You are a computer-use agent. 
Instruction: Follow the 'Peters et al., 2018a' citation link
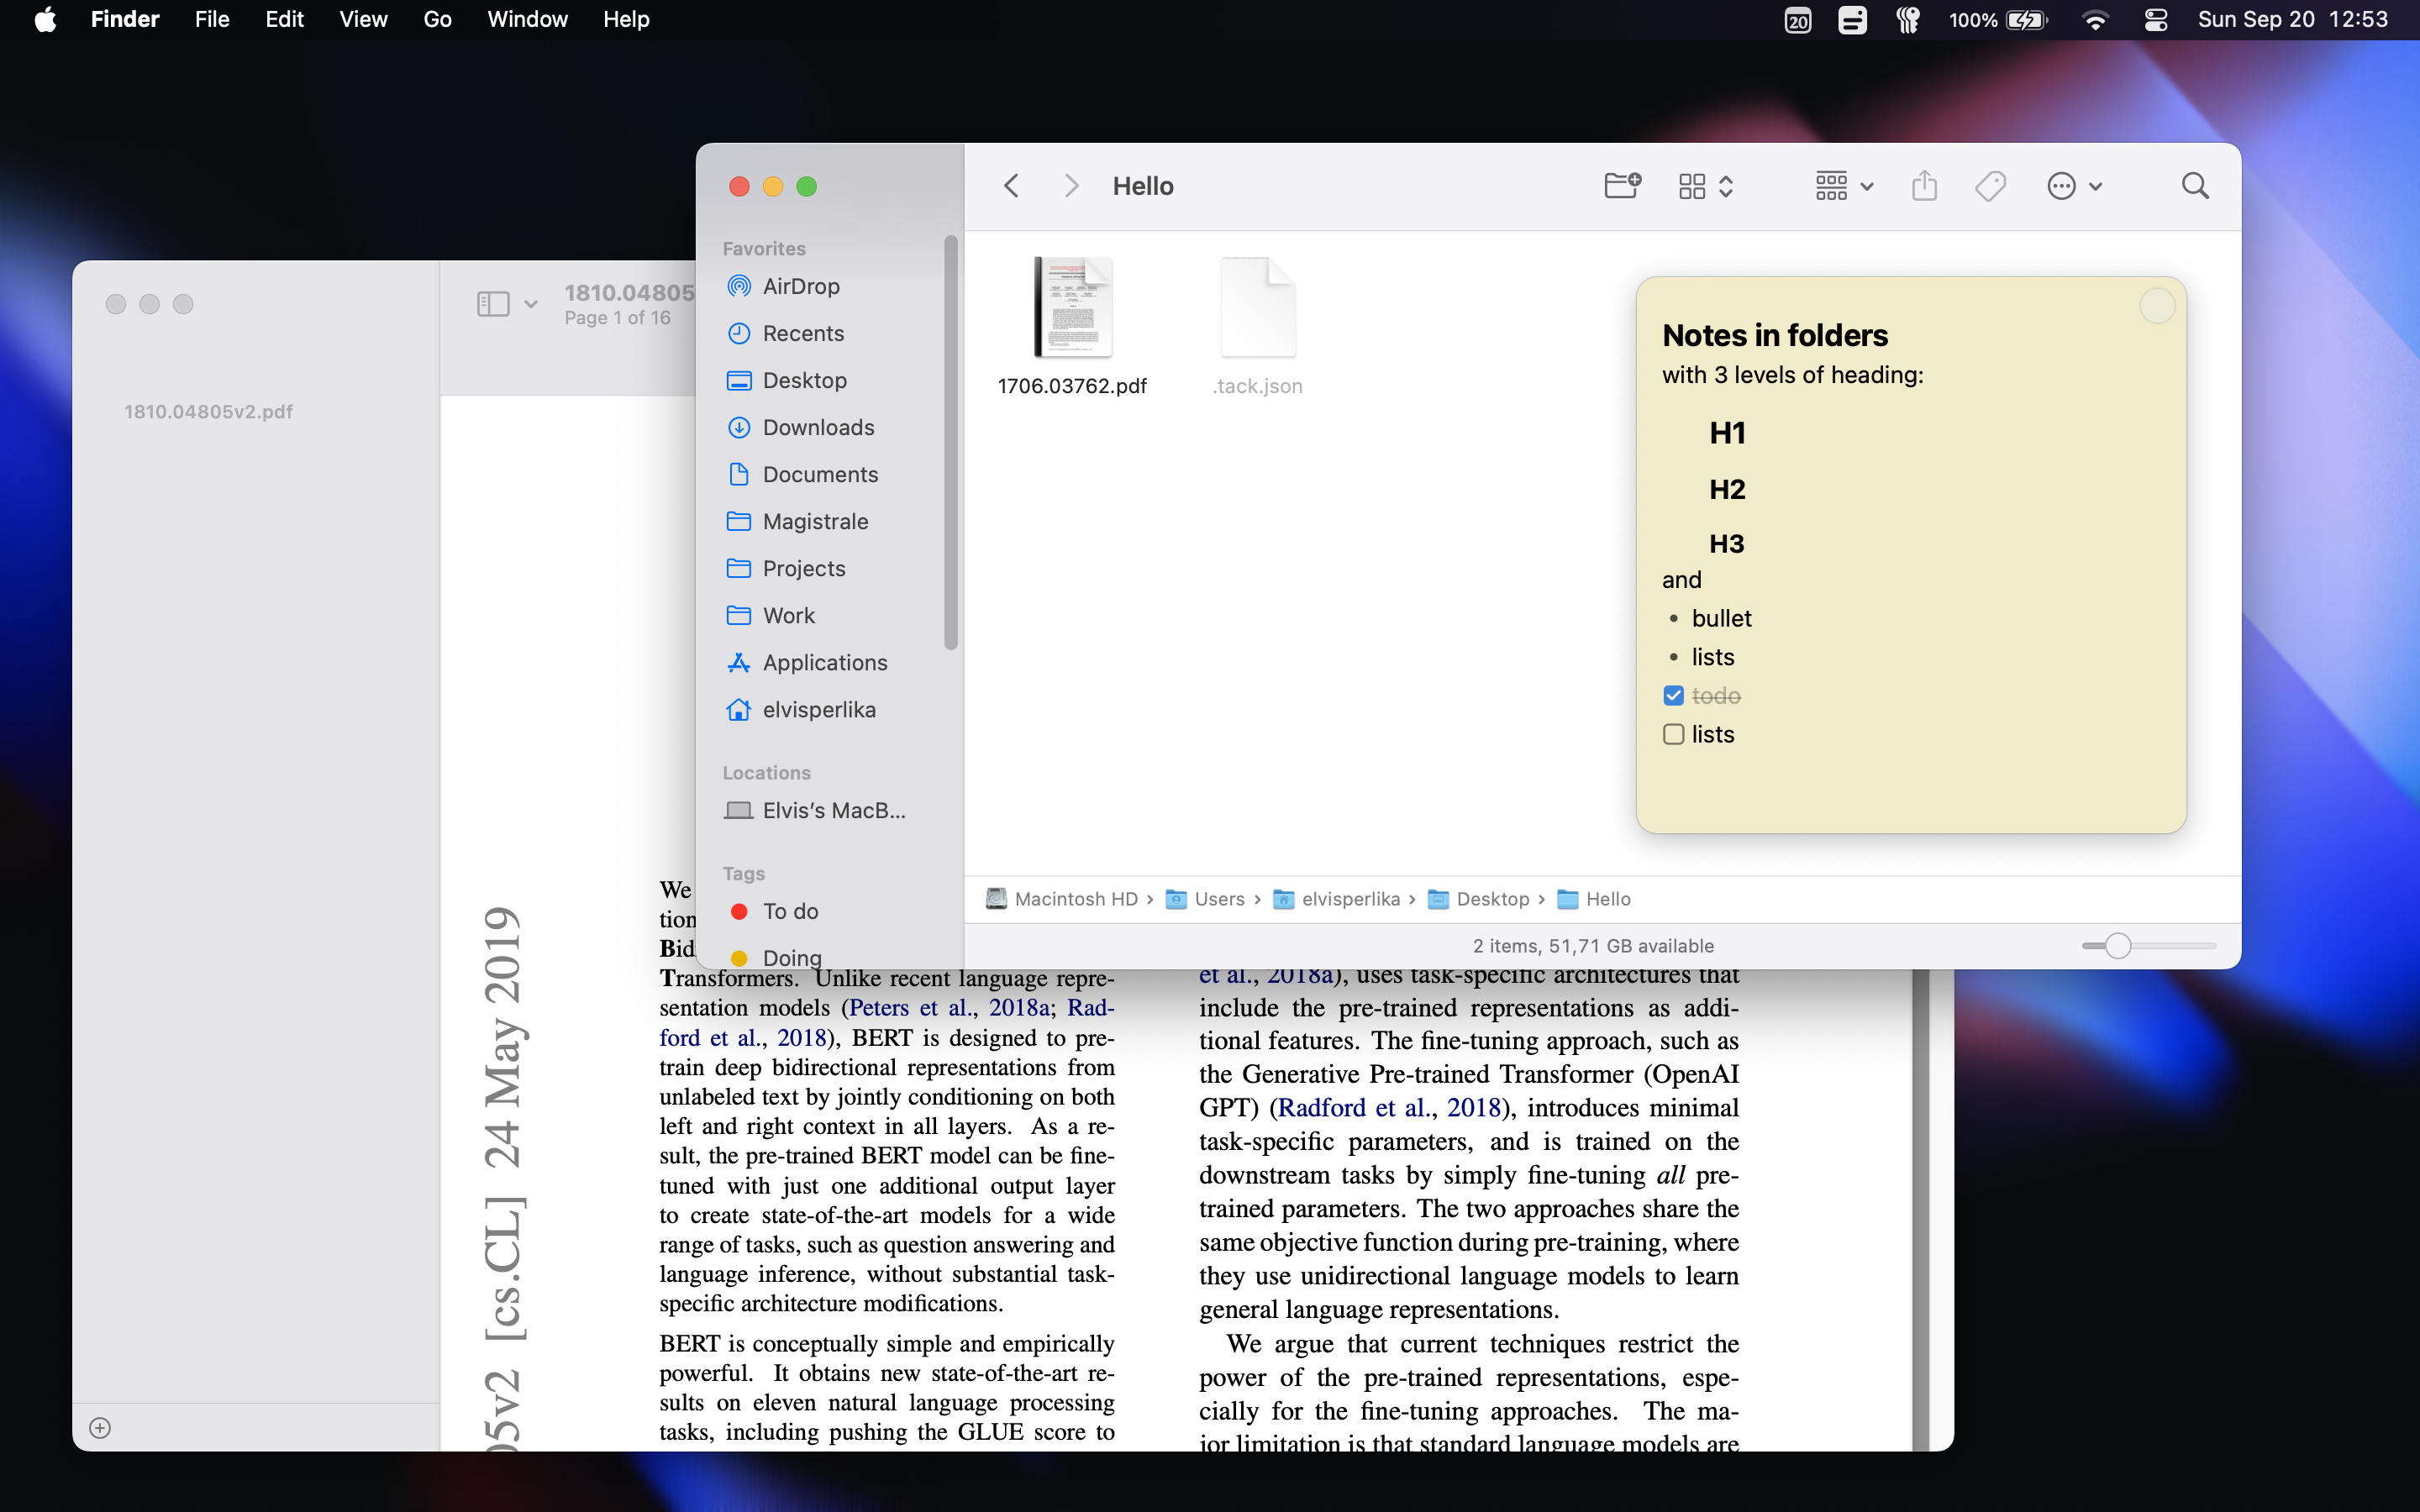pos(949,1008)
